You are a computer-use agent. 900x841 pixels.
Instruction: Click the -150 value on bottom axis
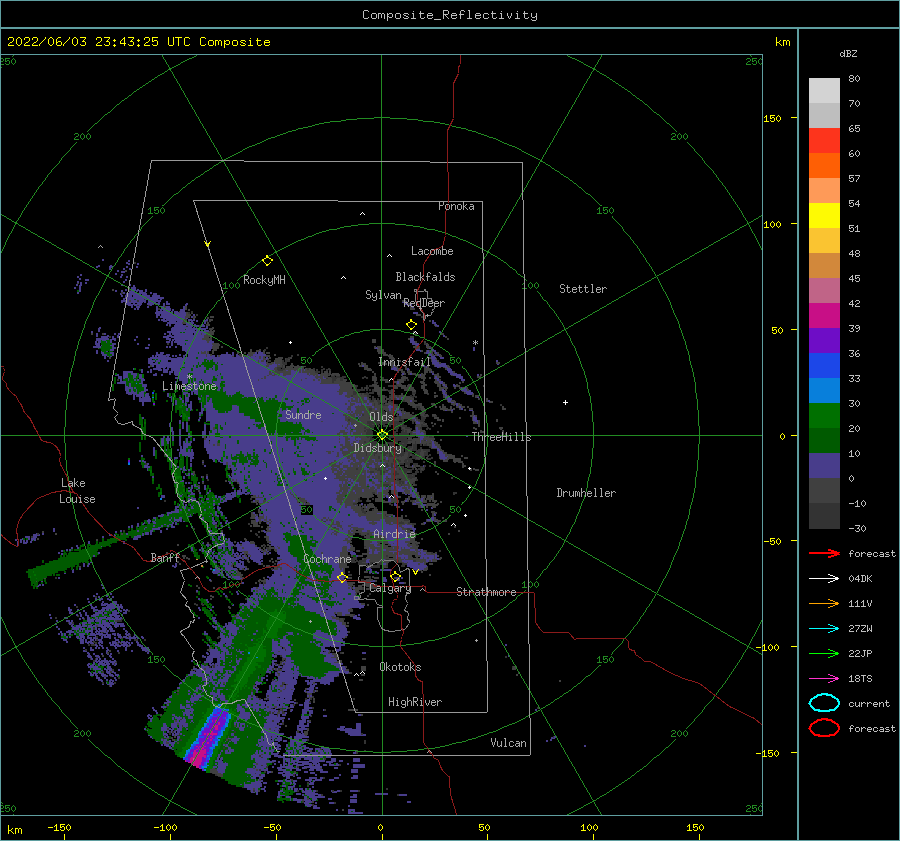coord(59,827)
